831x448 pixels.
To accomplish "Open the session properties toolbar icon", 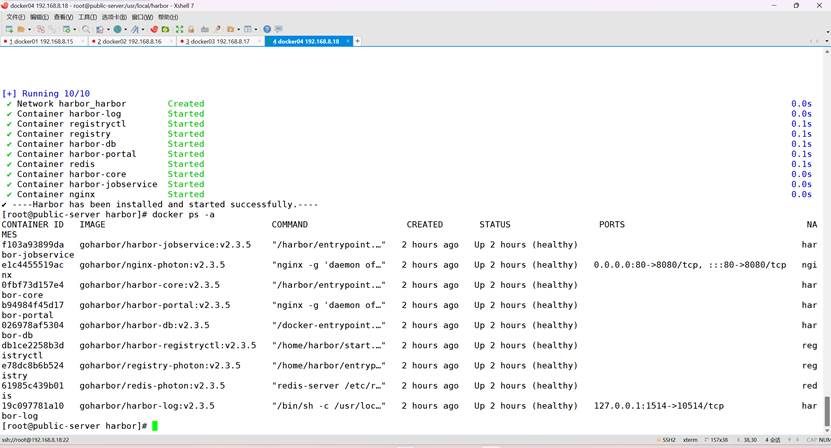I will [x=67, y=29].
